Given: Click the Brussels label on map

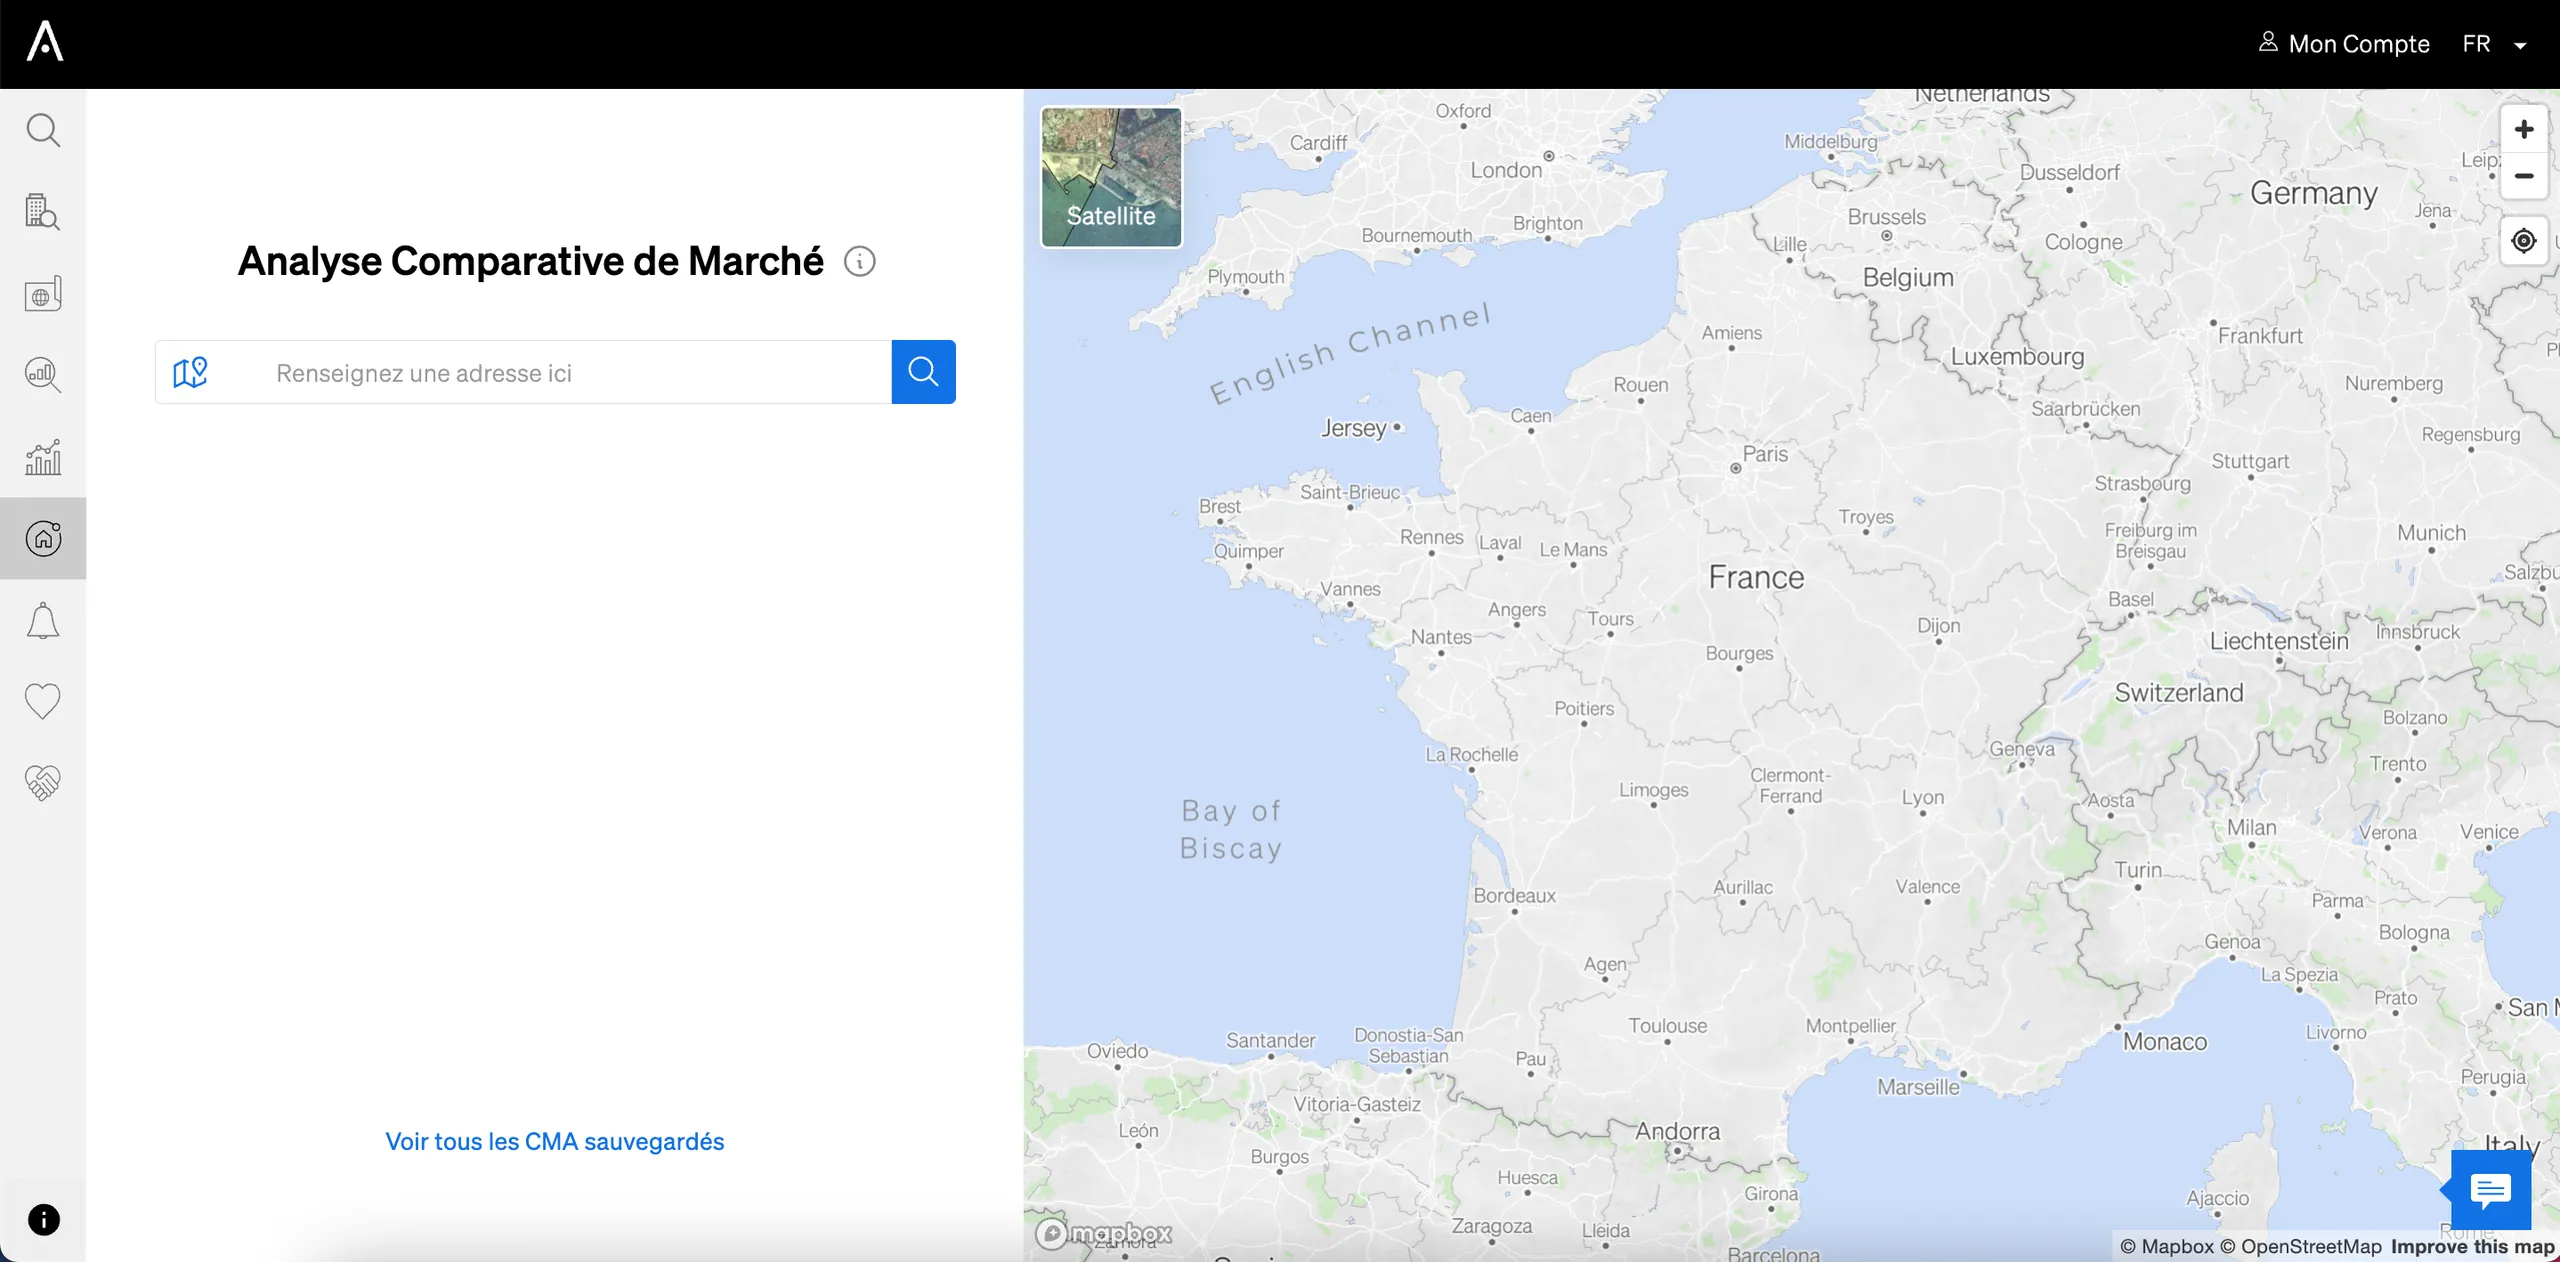Looking at the screenshot, I should click(x=1886, y=217).
